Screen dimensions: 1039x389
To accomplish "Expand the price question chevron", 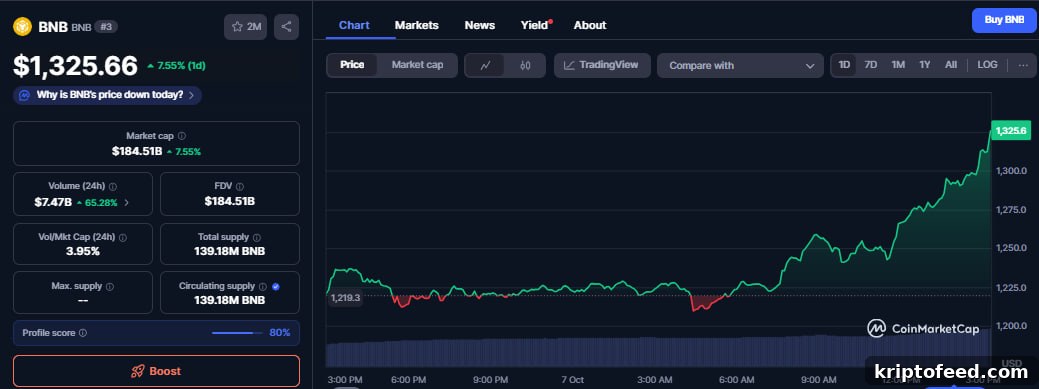I will coord(191,95).
